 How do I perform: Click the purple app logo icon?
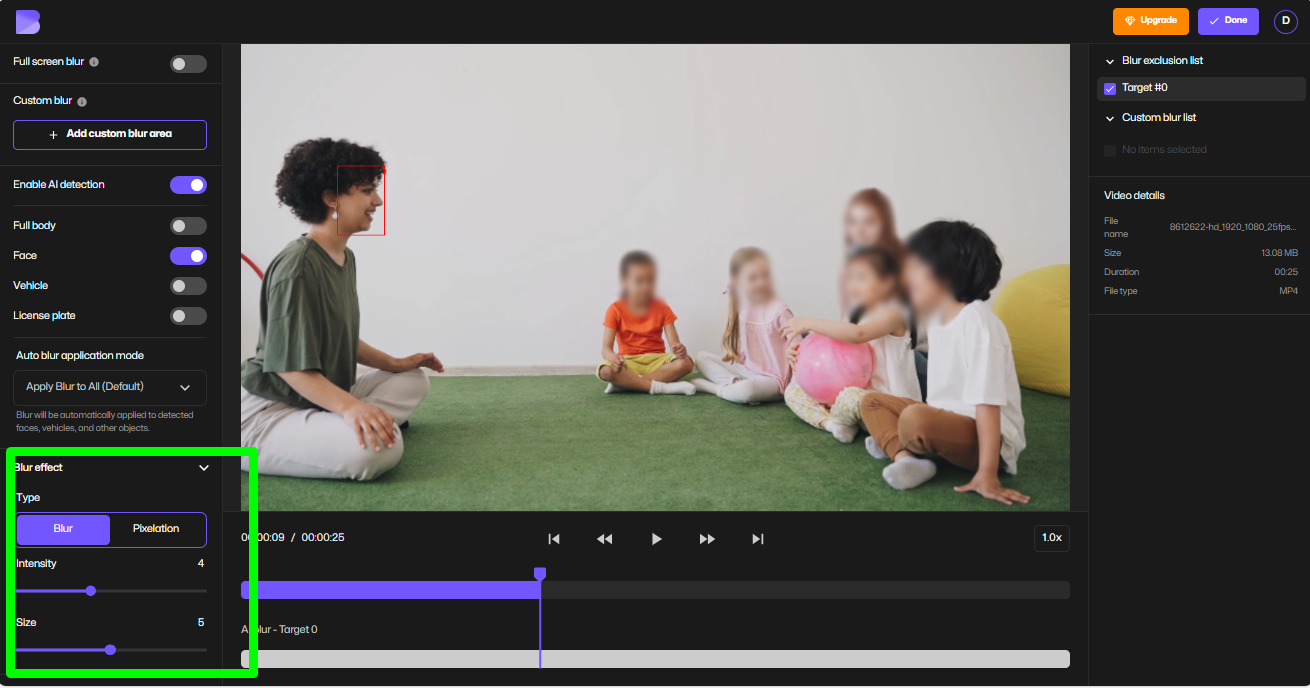pyautogui.click(x=28, y=21)
